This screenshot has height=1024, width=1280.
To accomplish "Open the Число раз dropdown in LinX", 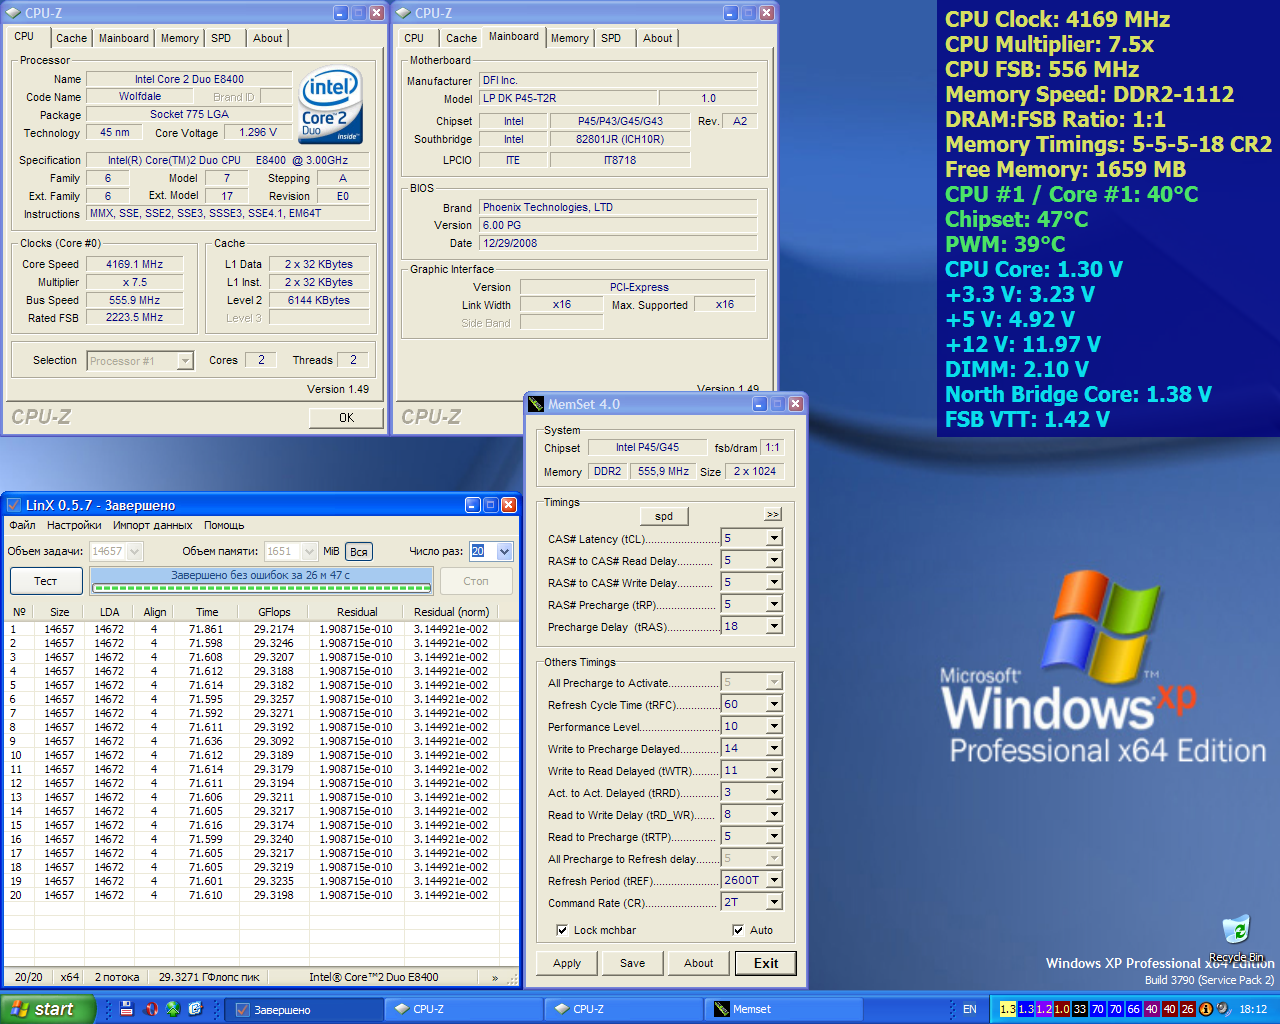I will [x=504, y=551].
